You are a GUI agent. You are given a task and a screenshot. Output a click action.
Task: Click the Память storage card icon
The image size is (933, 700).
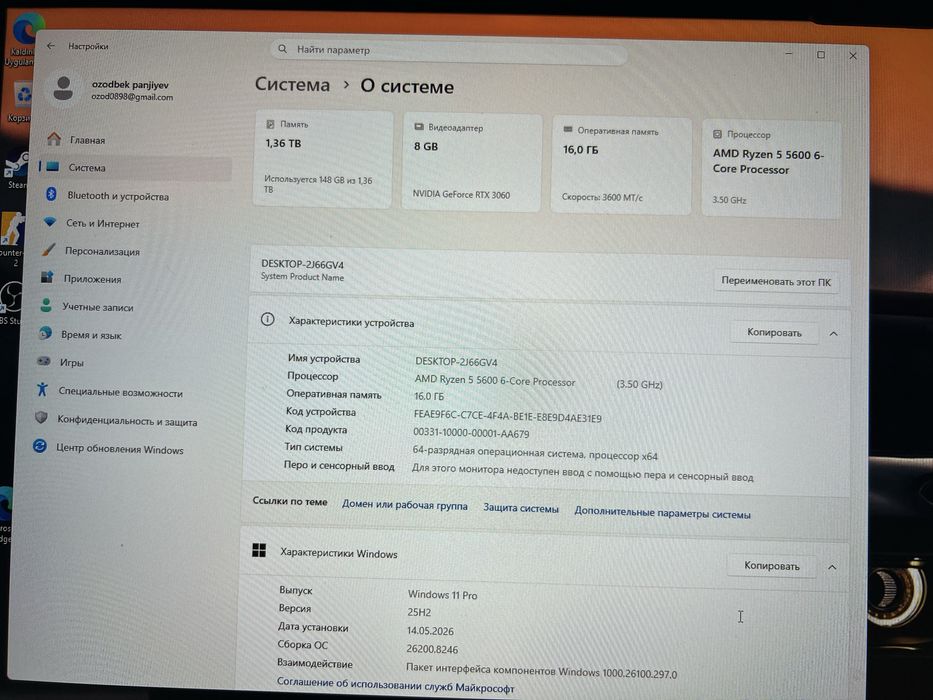point(270,124)
